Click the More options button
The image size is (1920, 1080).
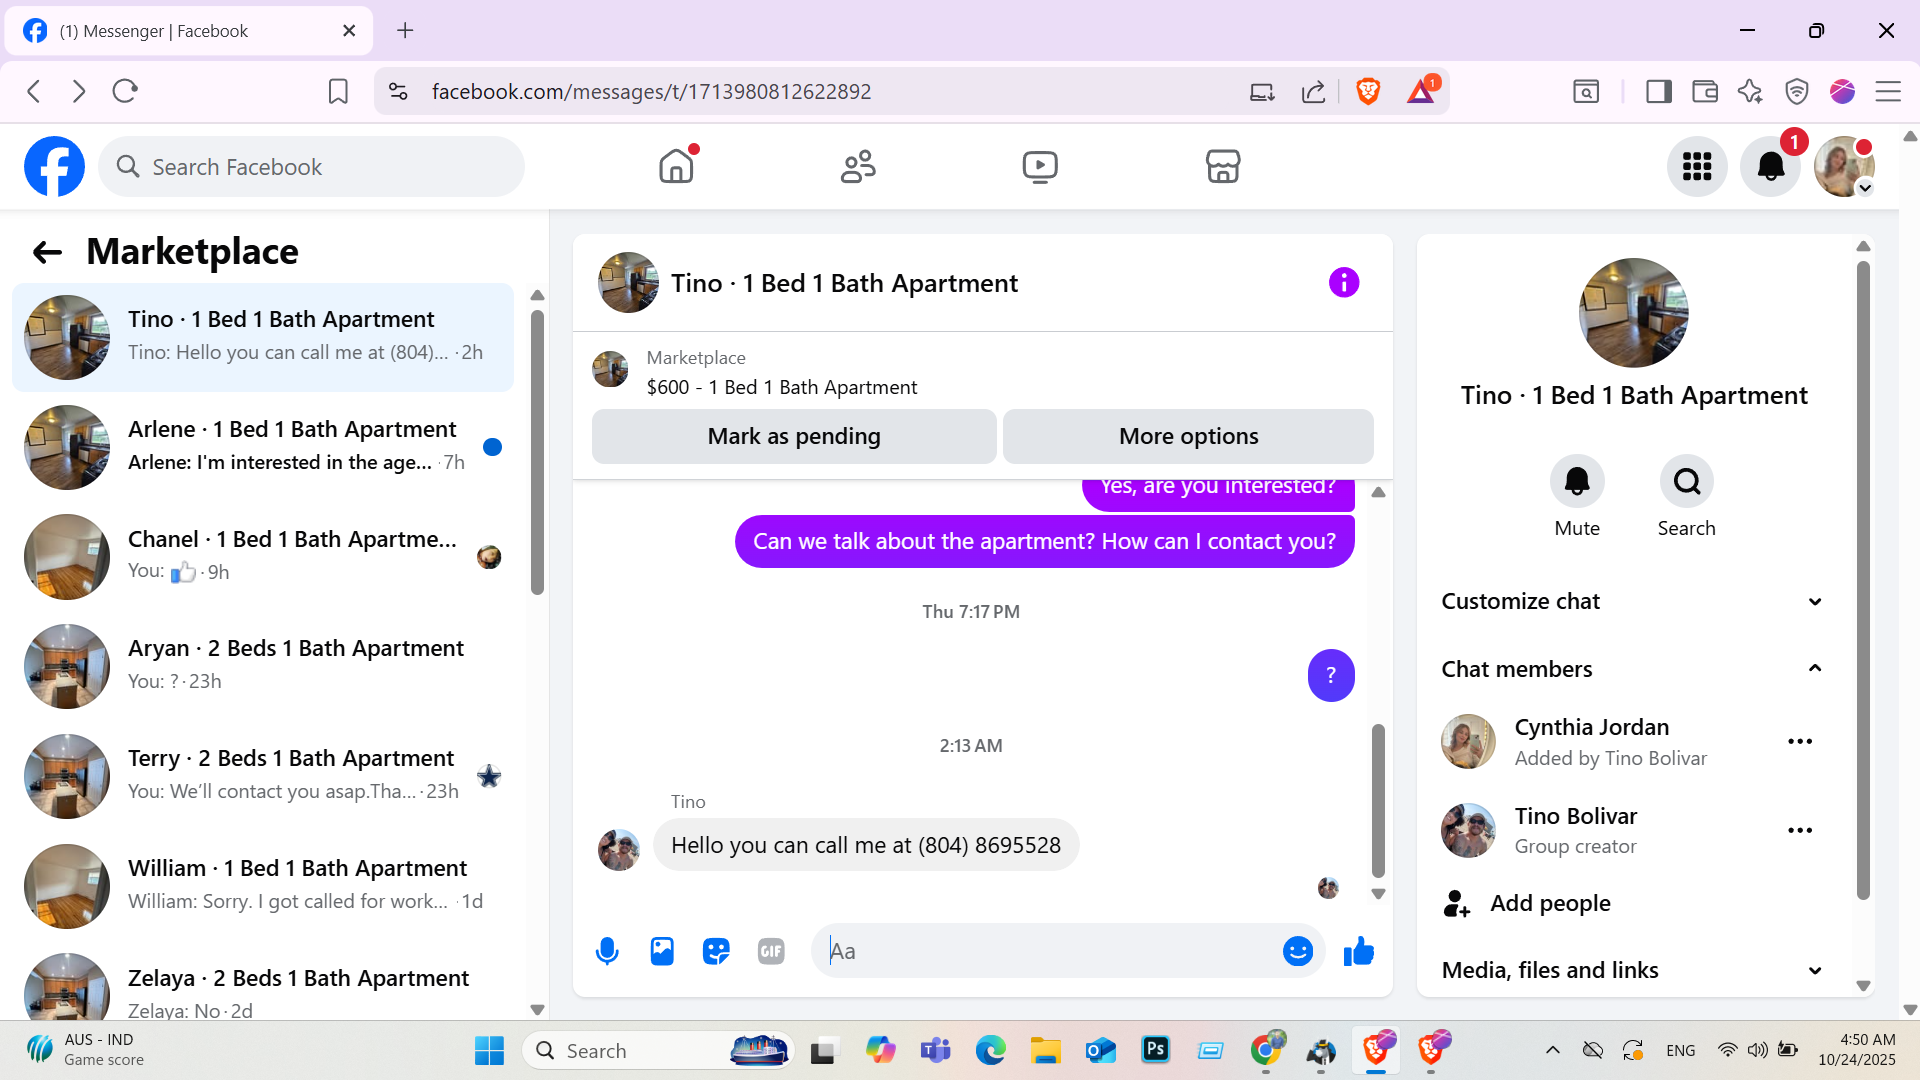pyautogui.click(x=1188, y=436)
